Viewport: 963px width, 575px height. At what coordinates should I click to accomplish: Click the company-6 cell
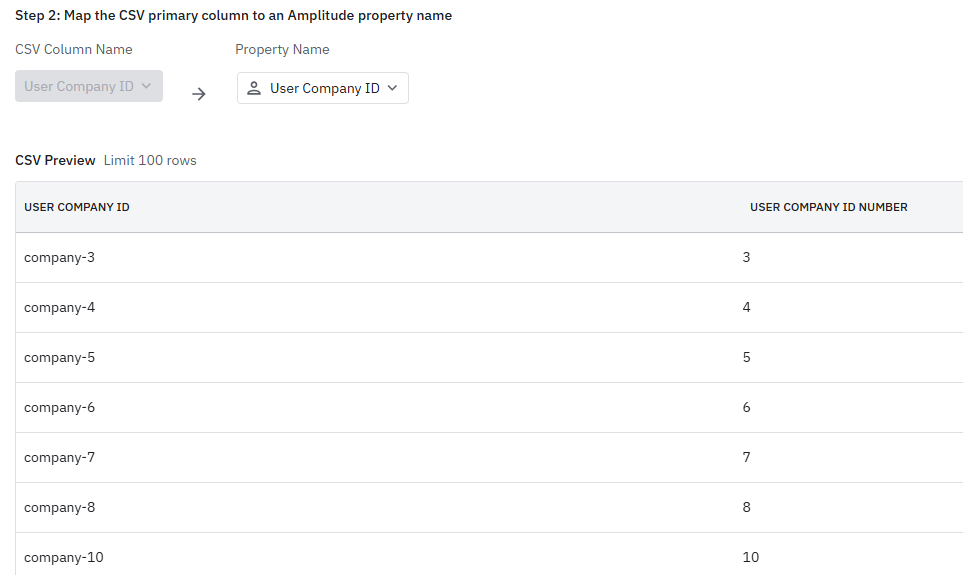coord(60,407)
